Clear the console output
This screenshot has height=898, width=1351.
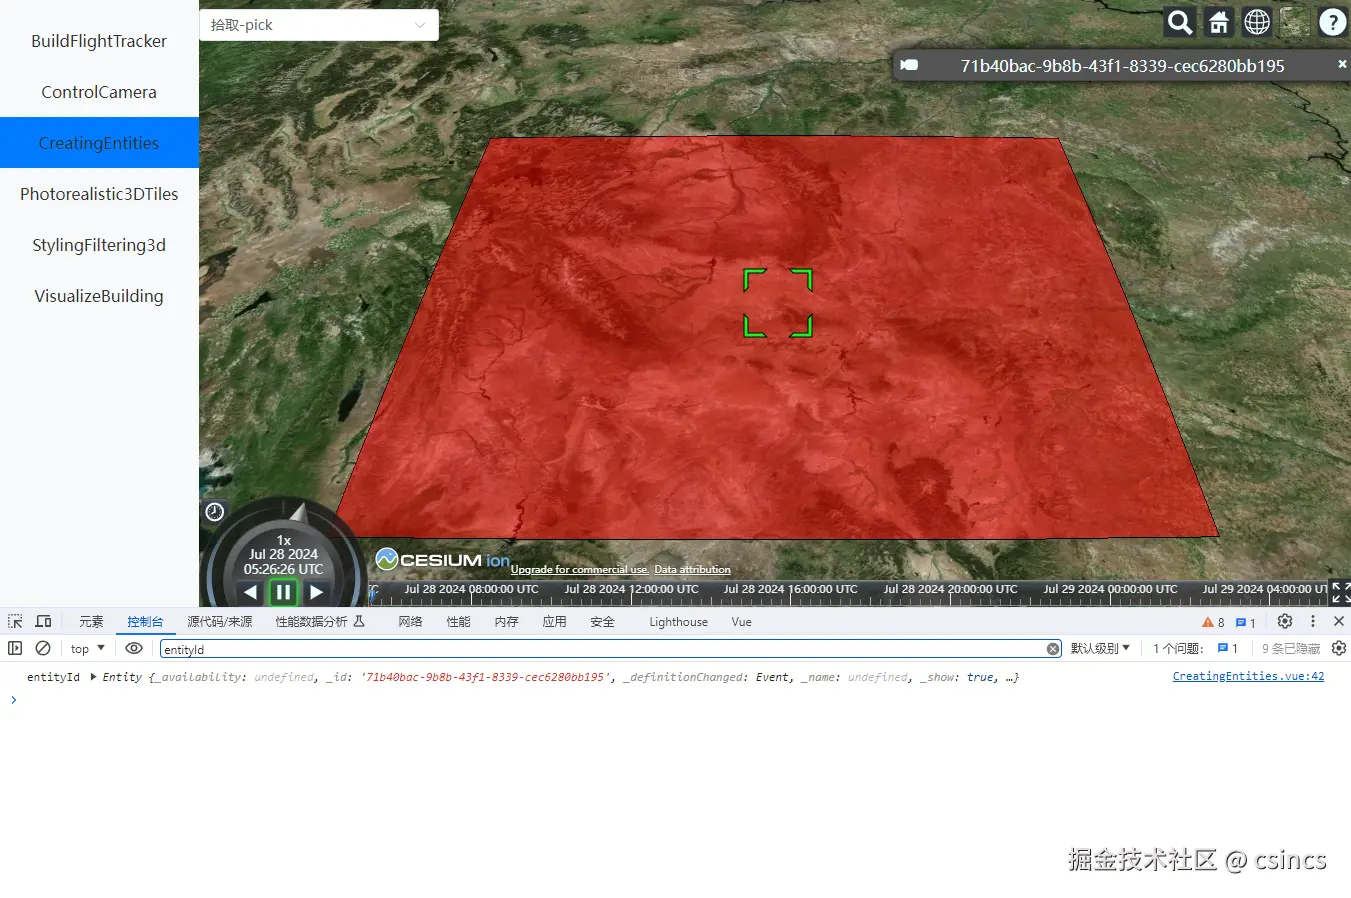coord(43,648)
